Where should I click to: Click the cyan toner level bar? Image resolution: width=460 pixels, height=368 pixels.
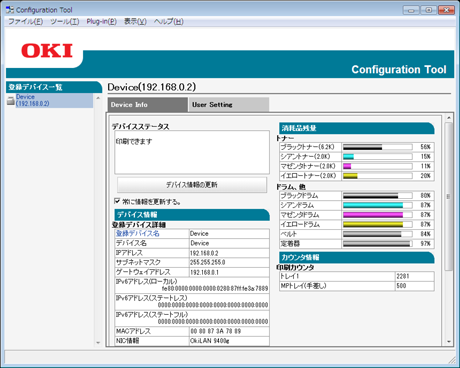(378, 157)
